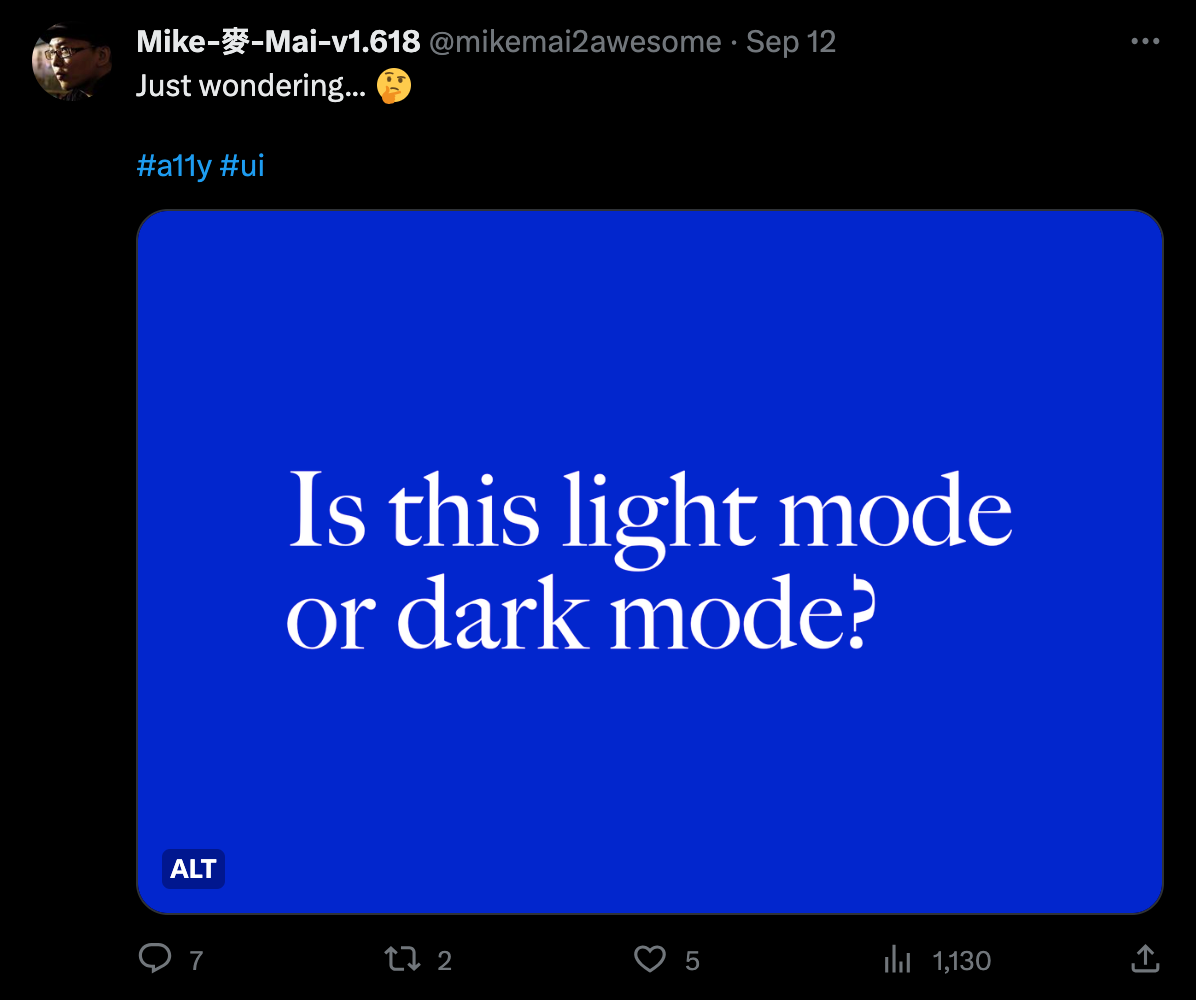Click the reply count 7
This screenshot has width=1196, height=1000.
pyautogui.click(x=196, y=960)
